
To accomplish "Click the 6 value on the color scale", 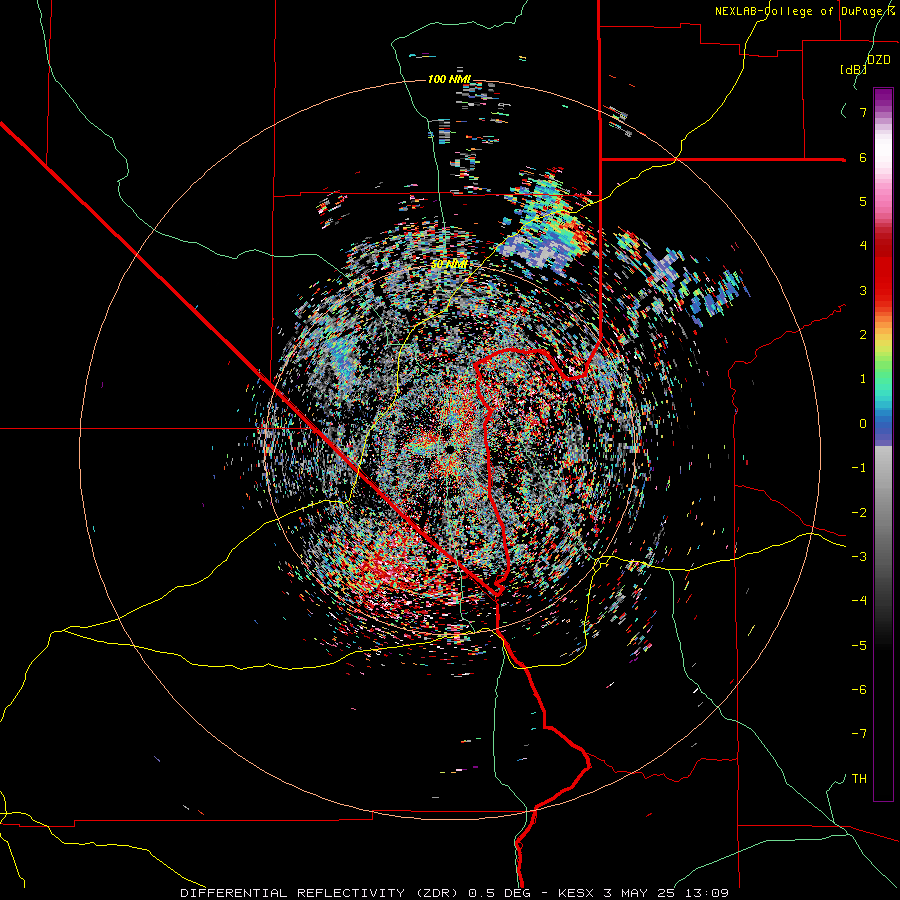I will (863, 157).
